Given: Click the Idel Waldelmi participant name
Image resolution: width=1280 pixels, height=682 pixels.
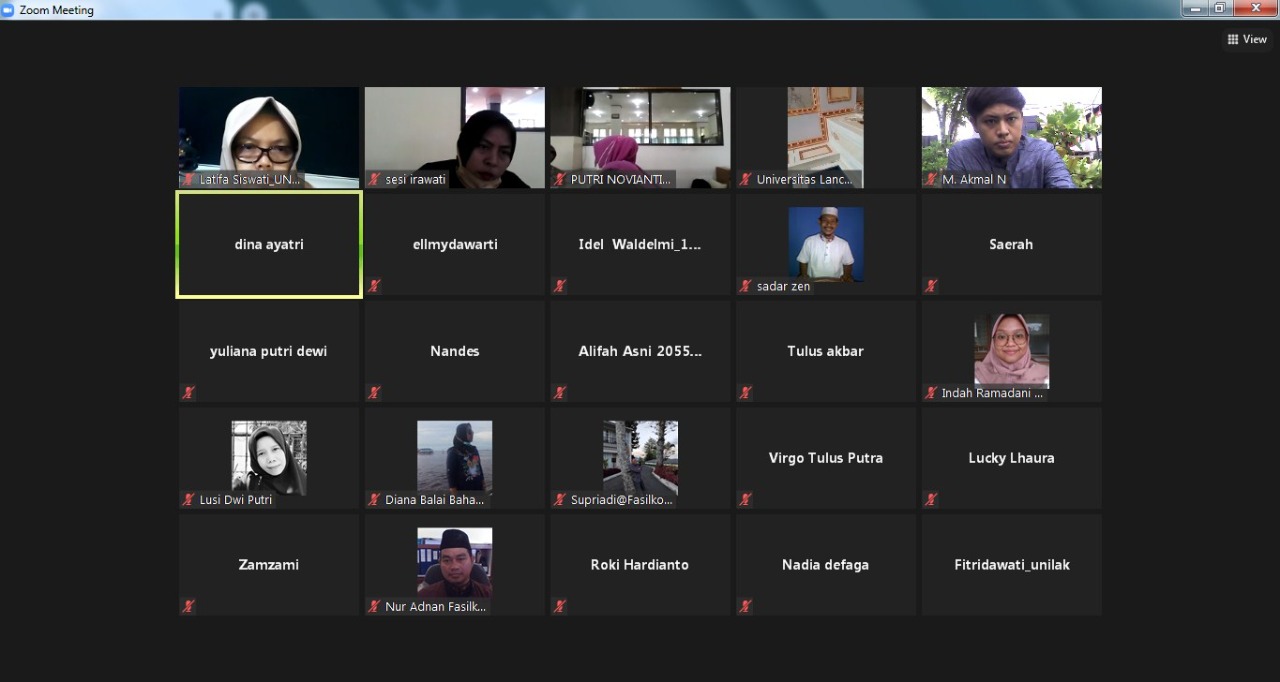Looking at the screenshot, I should (640, 244).
